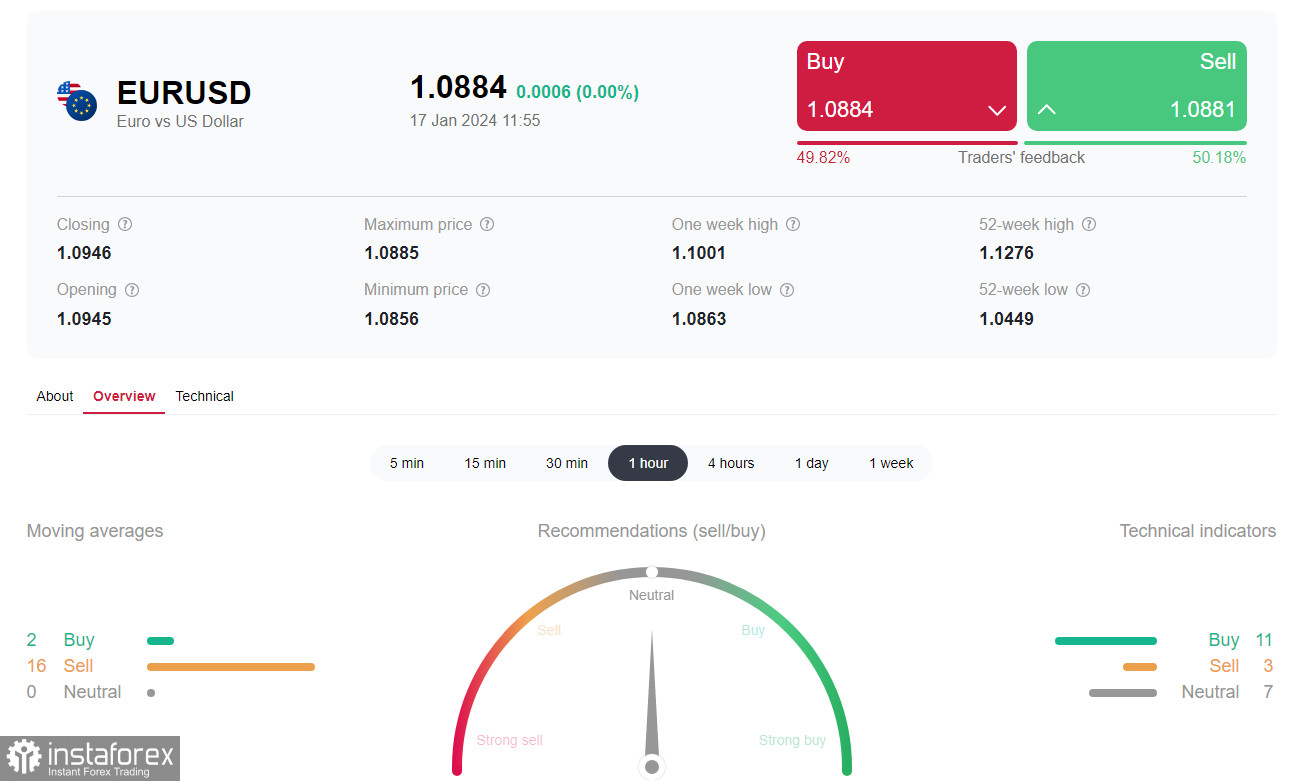Viewport: 1295px width, 781px height.
Task: Click the help icon next to Closing
Action: point(125,225)
